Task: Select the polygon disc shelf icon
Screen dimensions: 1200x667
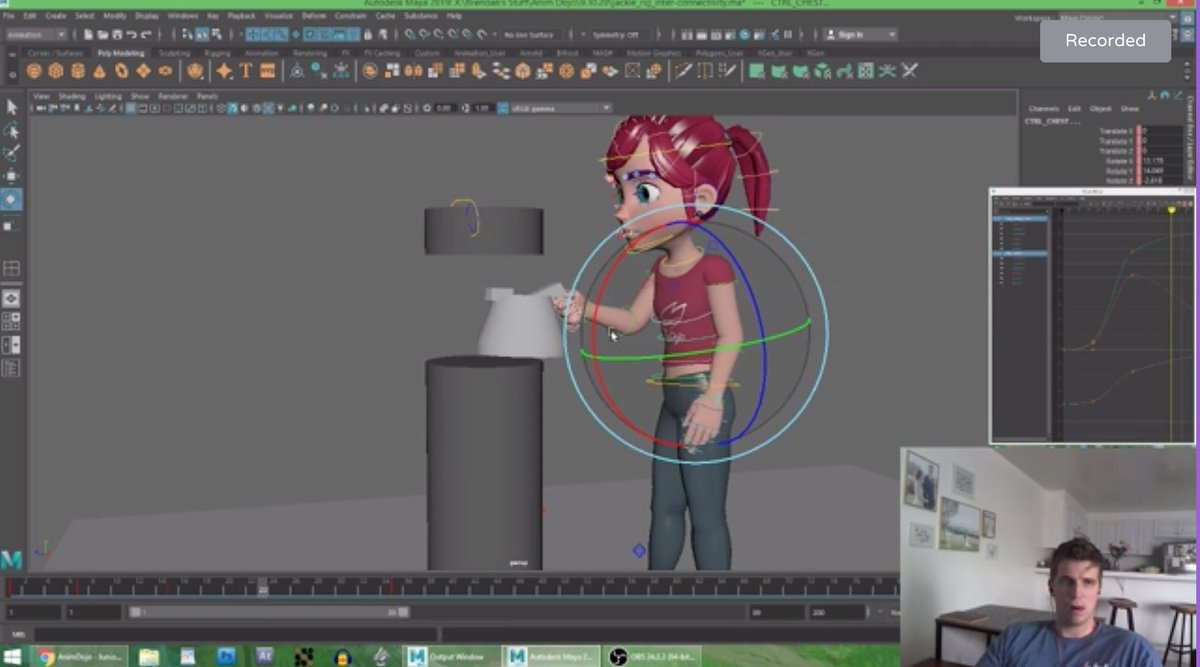Action: point(166,71)
